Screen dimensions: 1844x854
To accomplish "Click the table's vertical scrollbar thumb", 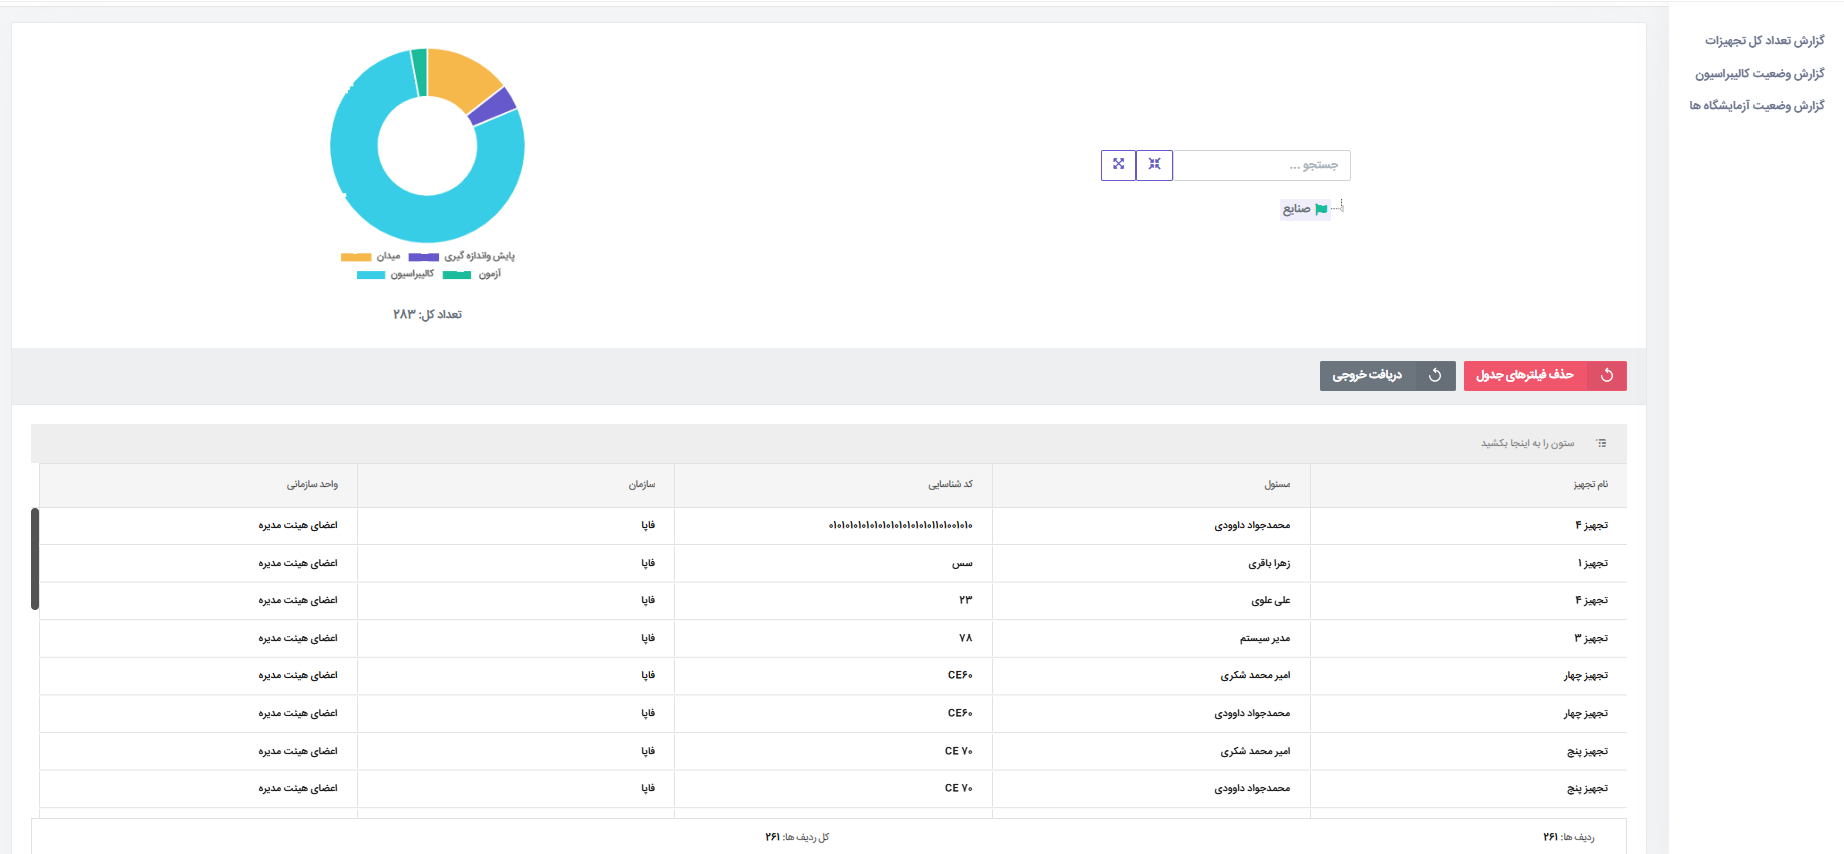I will 35,559.
